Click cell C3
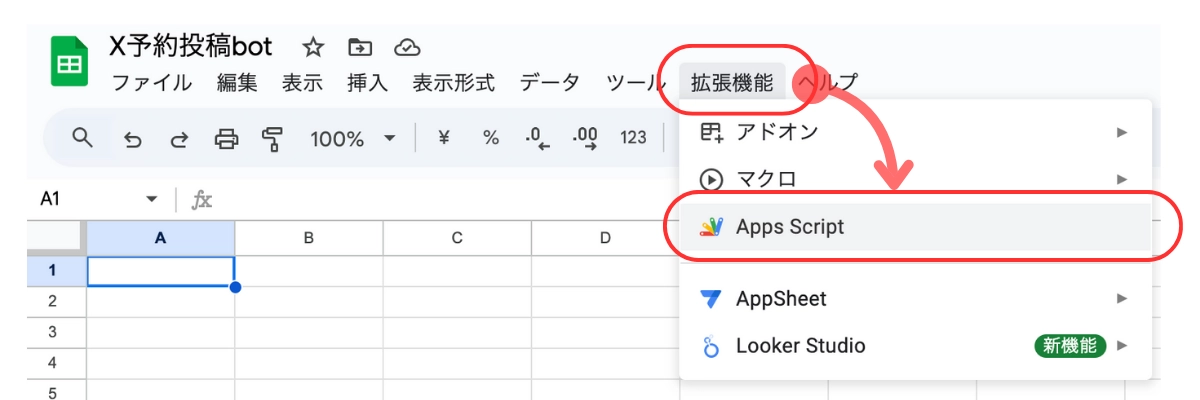The image size is (1200, 400). pyautogui.click(x=457, y=332)
